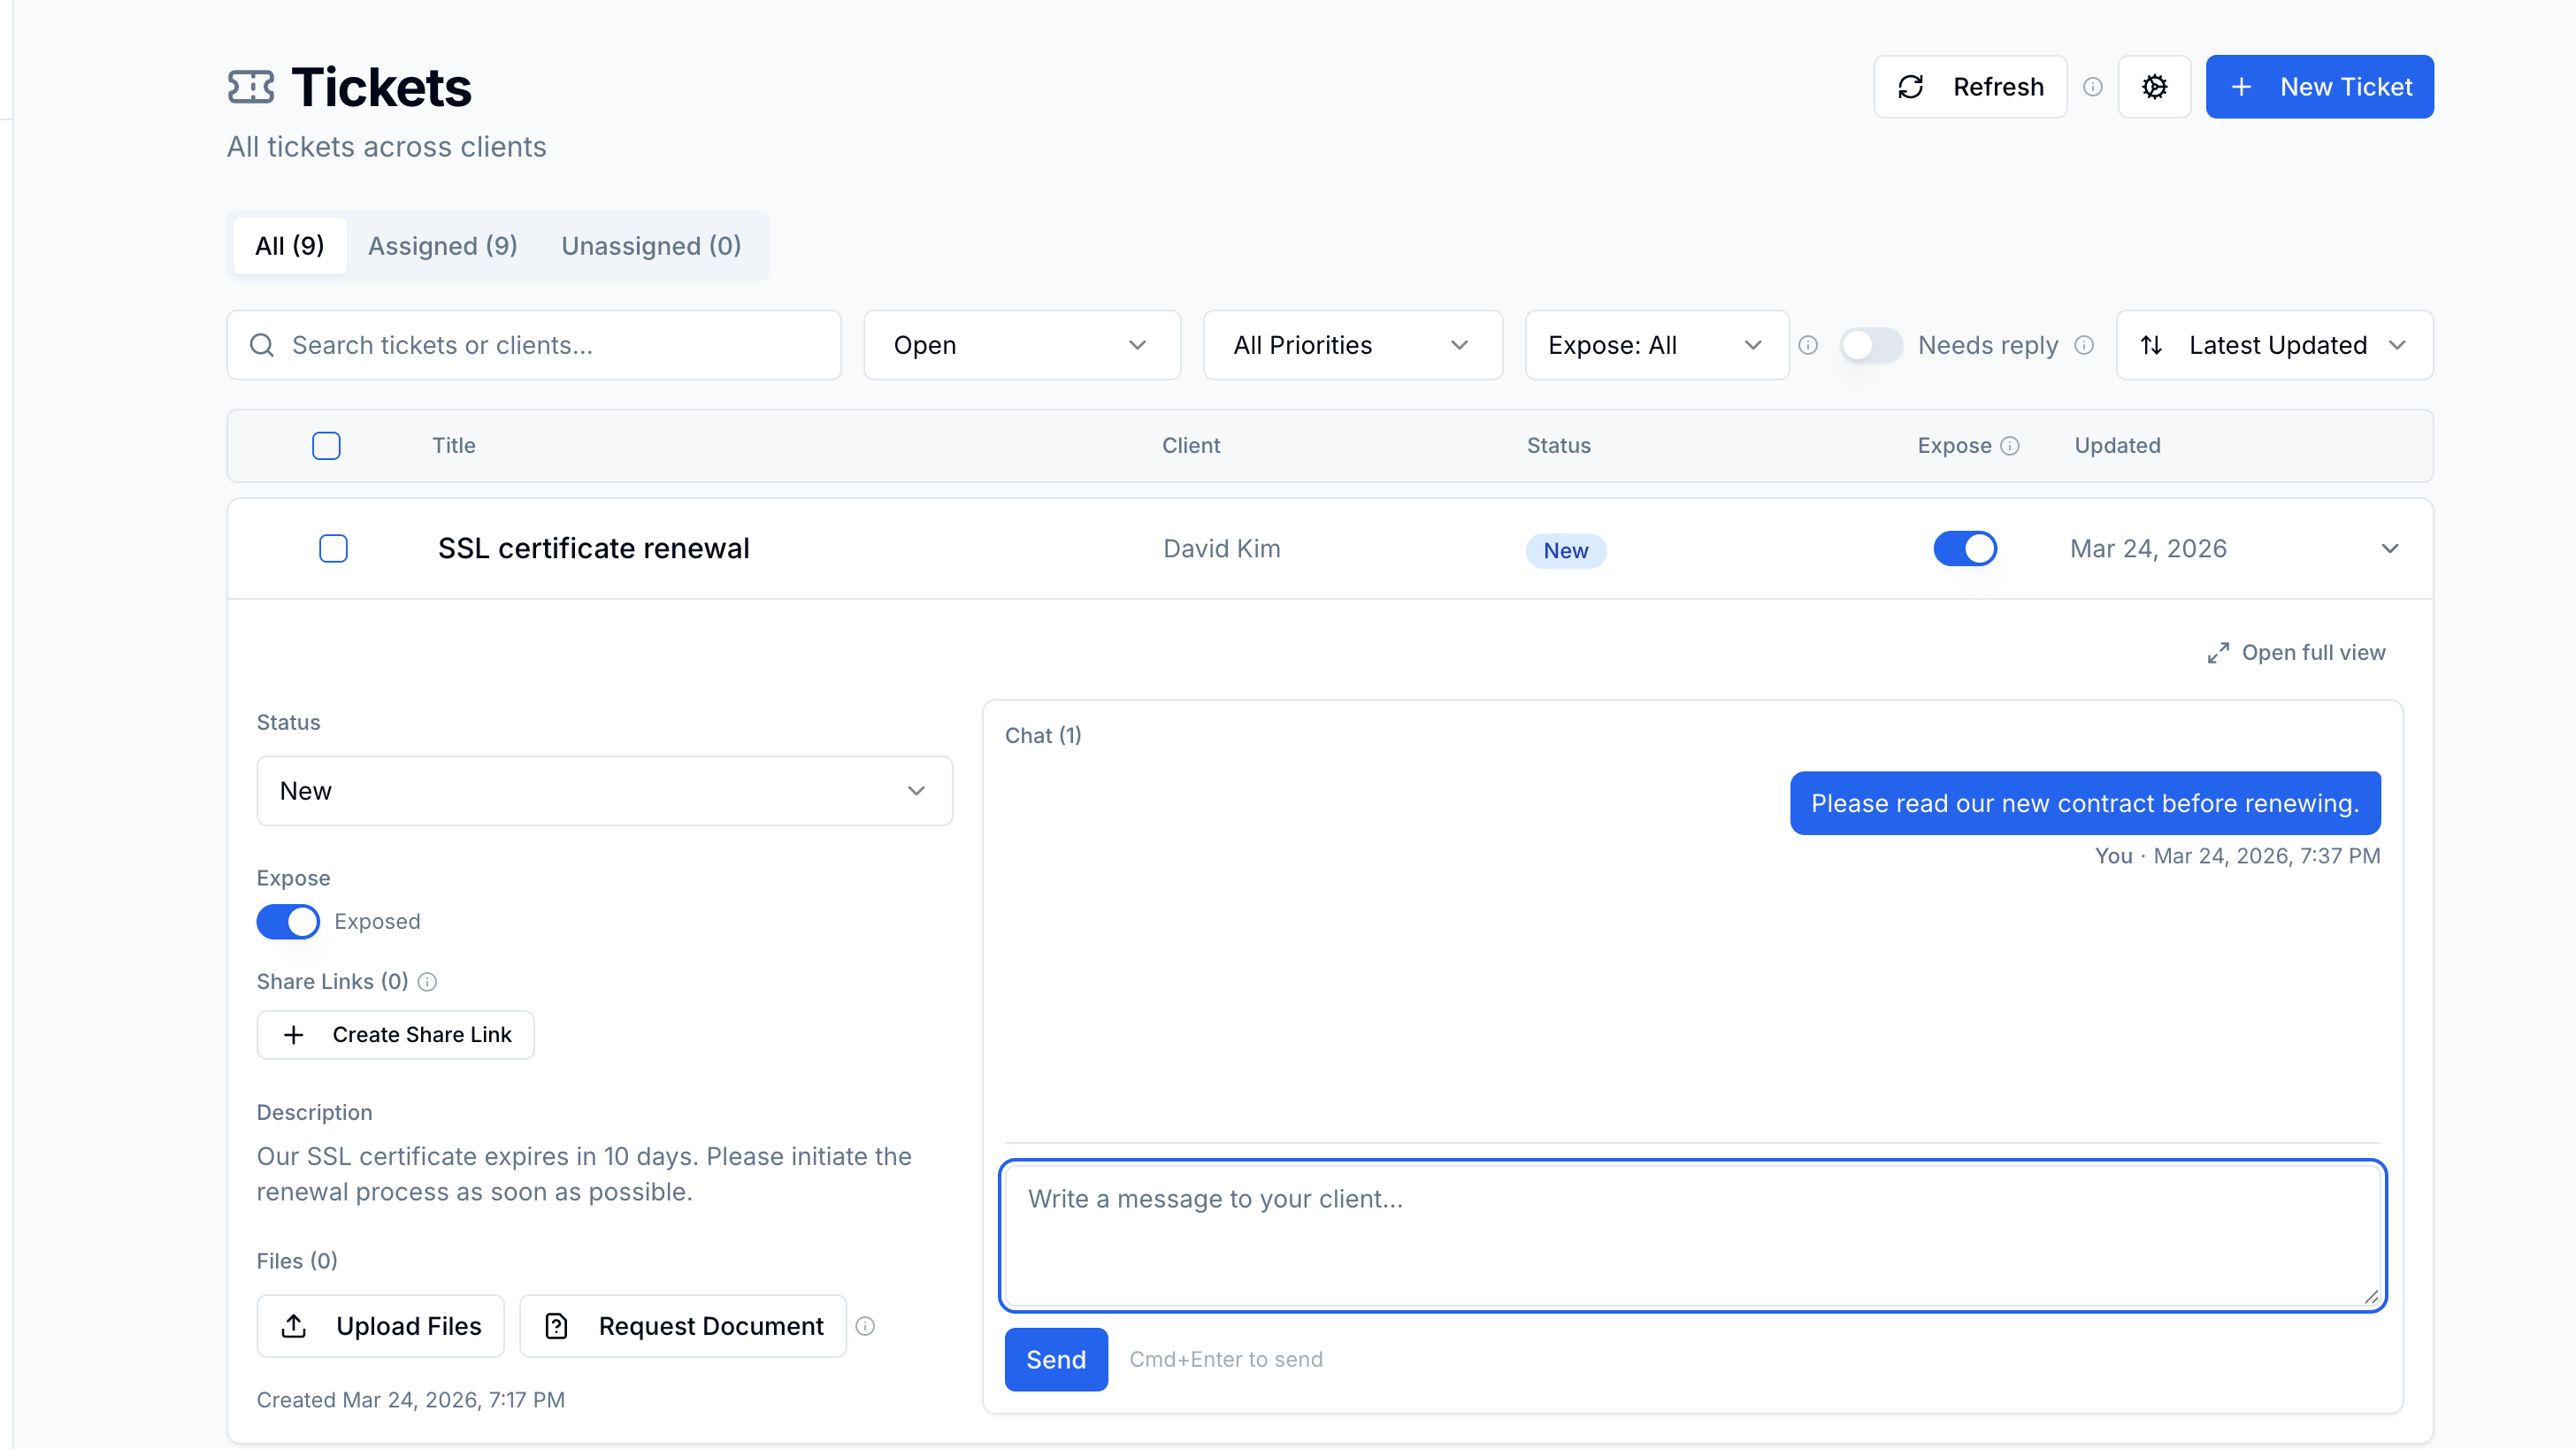Click the Open full view link

(2296, 653)
